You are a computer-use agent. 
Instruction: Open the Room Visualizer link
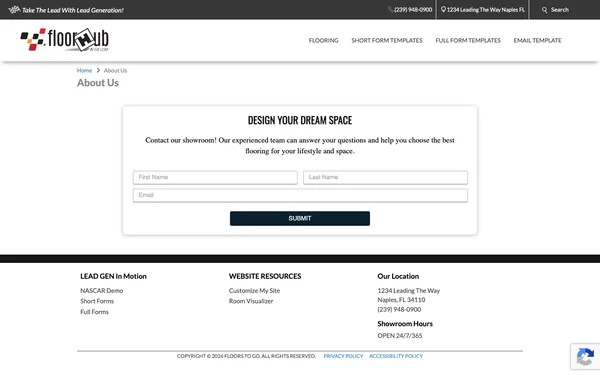[251, 301]
